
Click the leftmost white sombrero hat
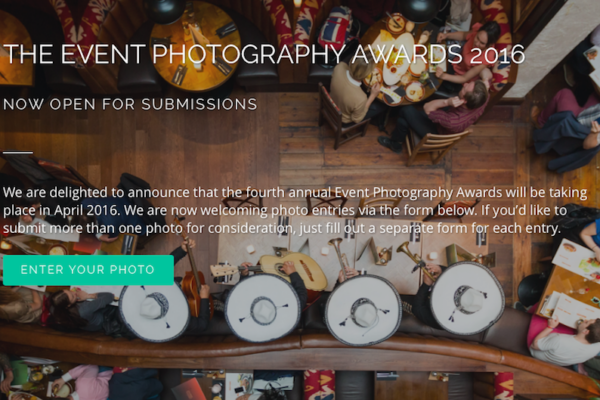click(x=155, y=309)
